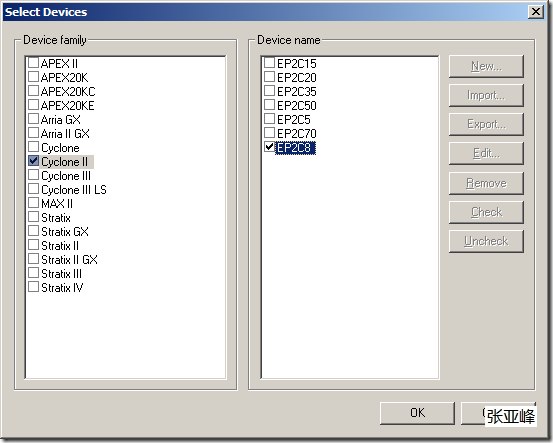The height and width of the screenshot is (443, 553).
Task: Uncheck the Cyclone II family checkbox
Action: coord(33,161)
